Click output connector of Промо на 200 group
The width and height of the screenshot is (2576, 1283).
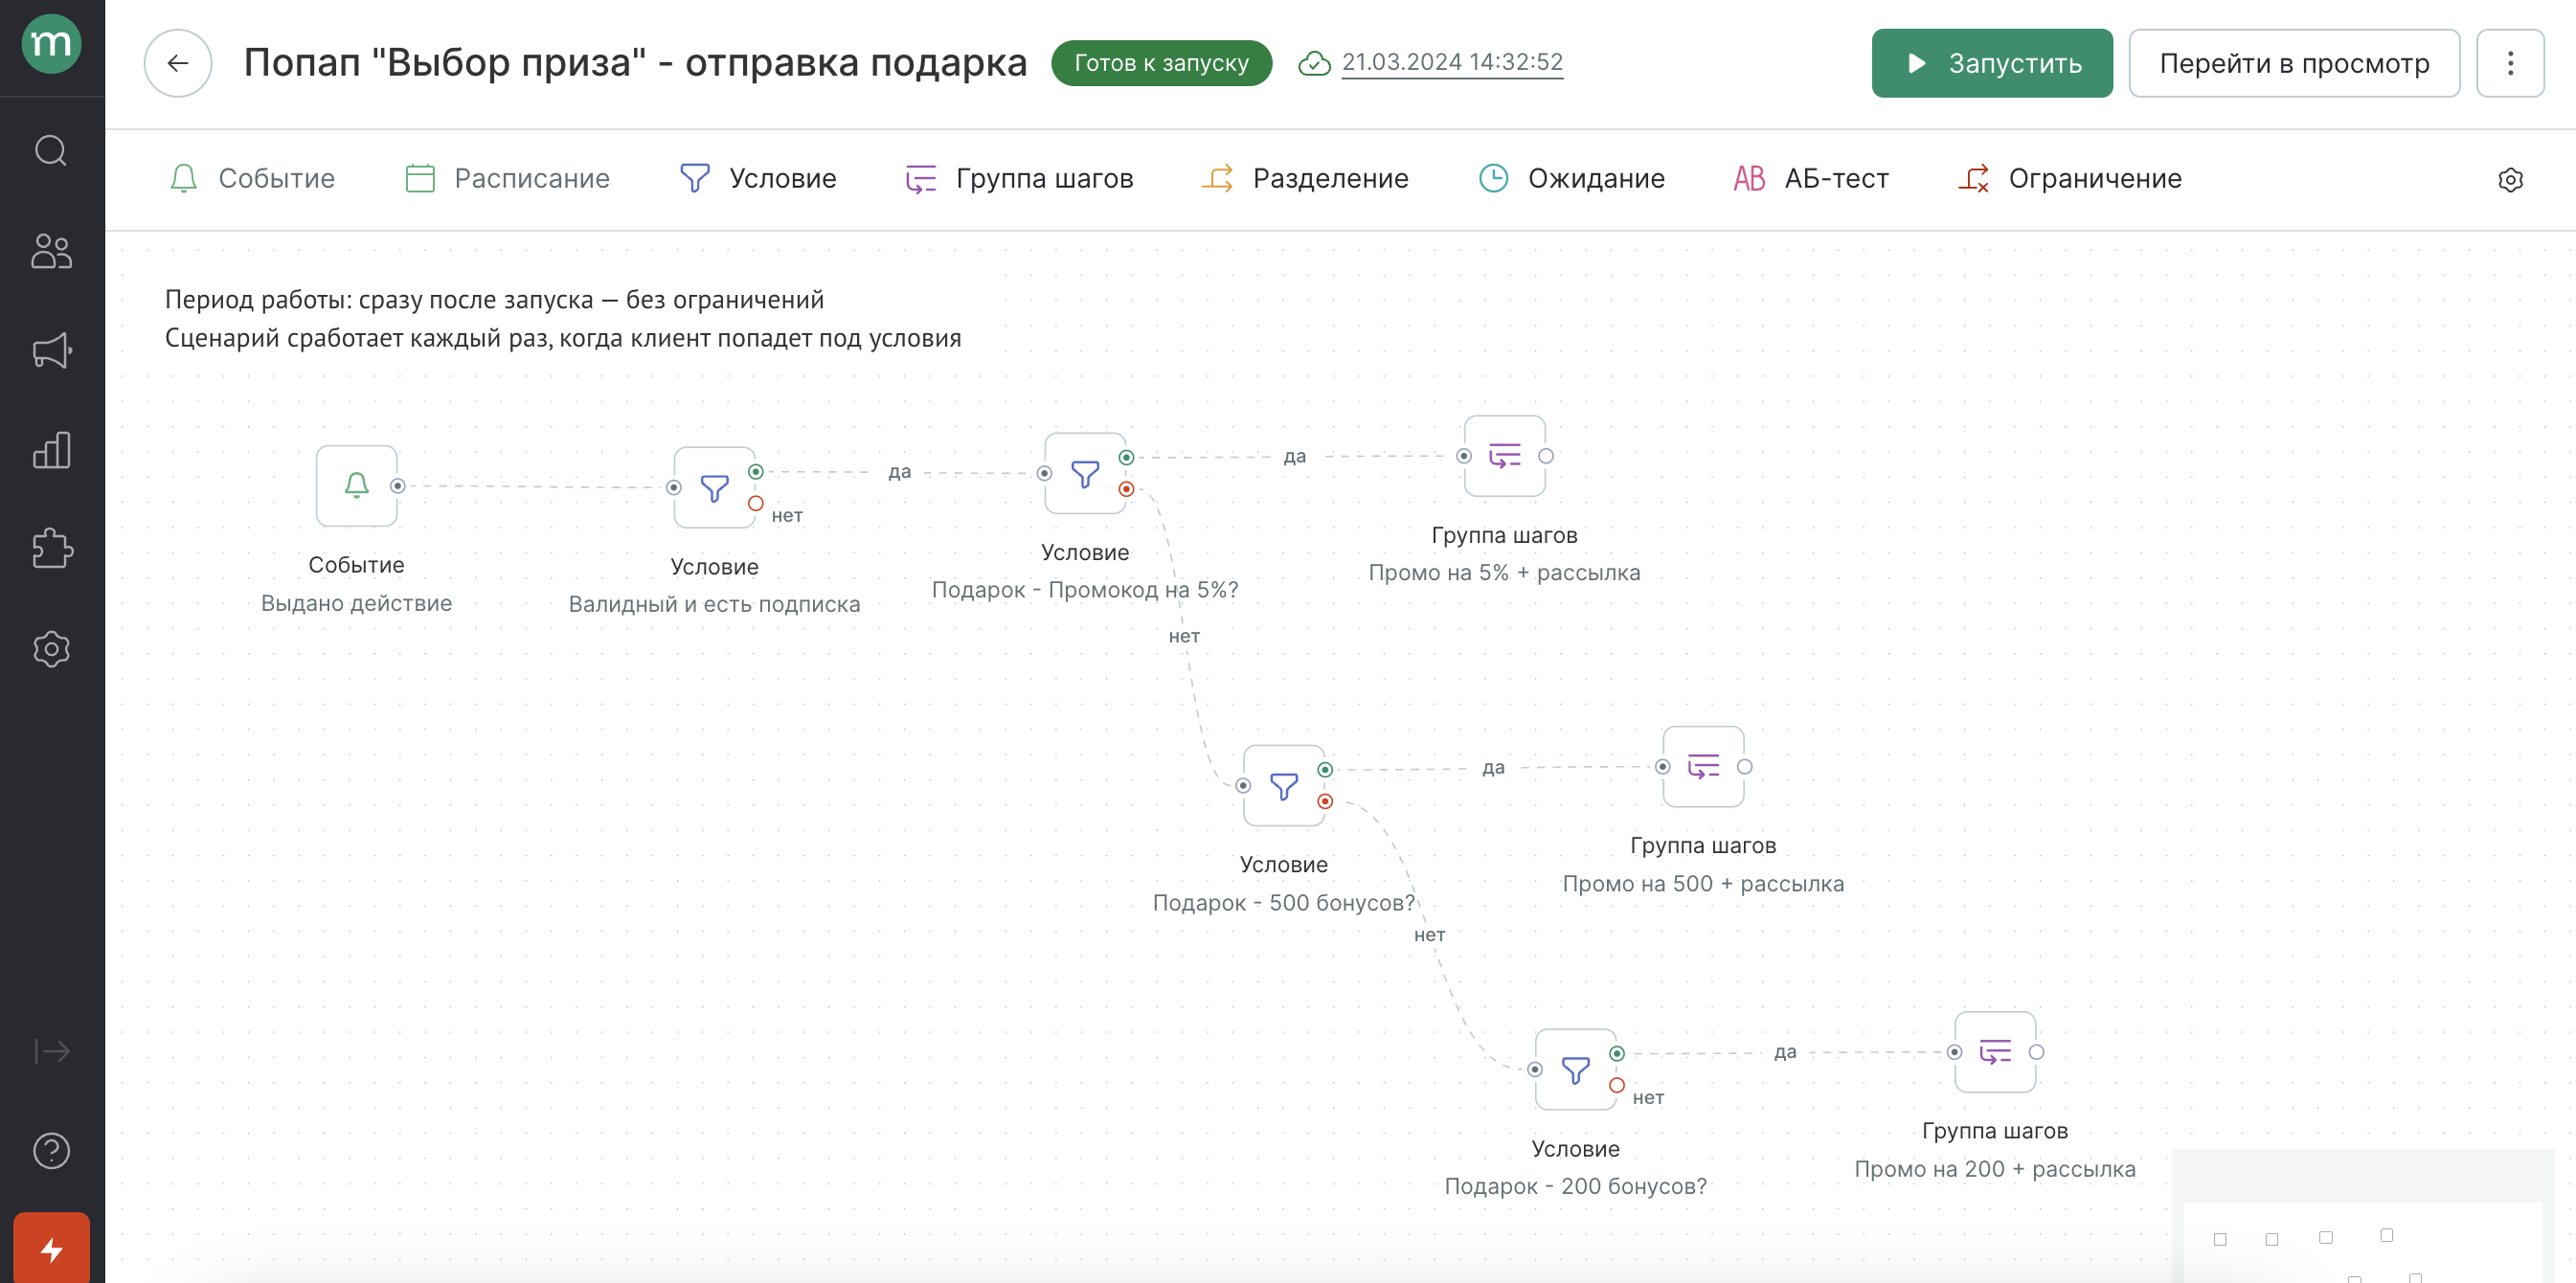coord(2037,1052)
